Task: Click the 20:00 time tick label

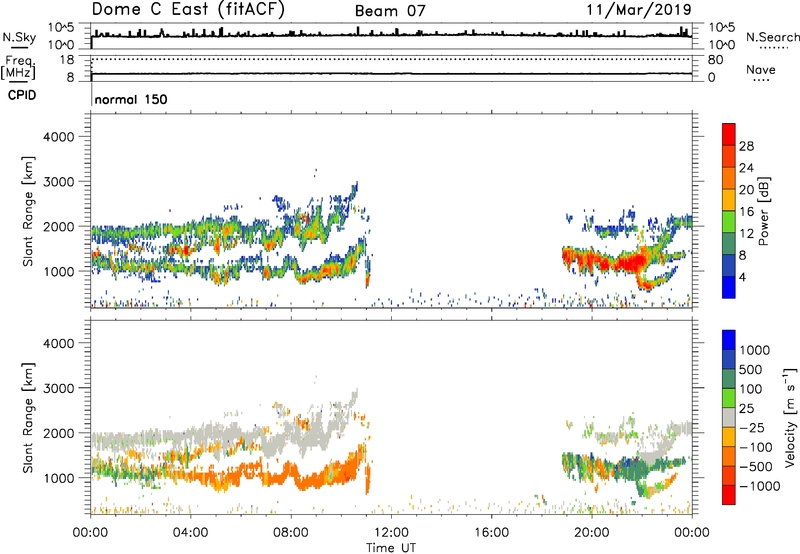Action: coord(591,533)
